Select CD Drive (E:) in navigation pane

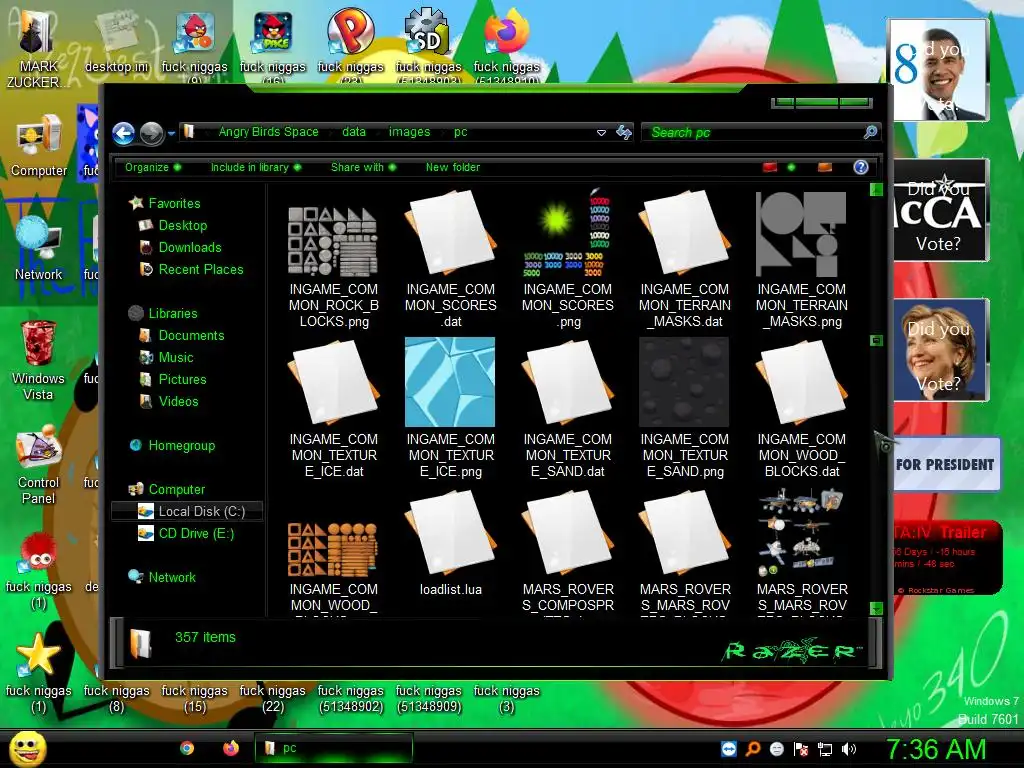pyautogui.click(x=196, y=534)
